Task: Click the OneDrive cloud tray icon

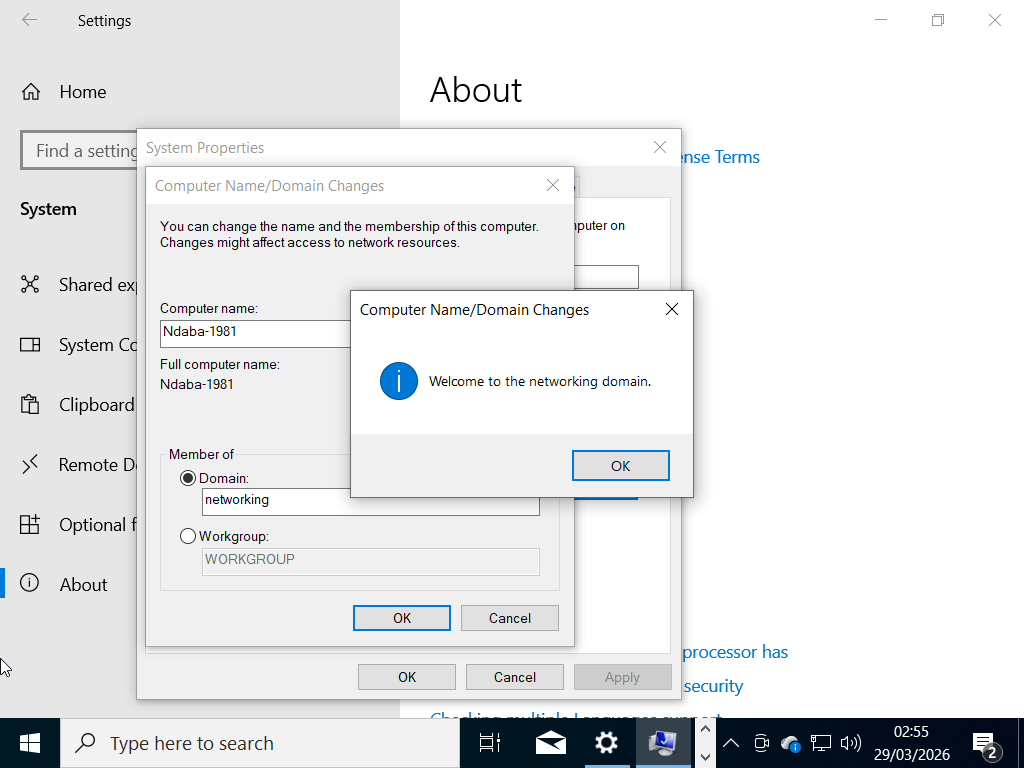Action: (791, 743)
